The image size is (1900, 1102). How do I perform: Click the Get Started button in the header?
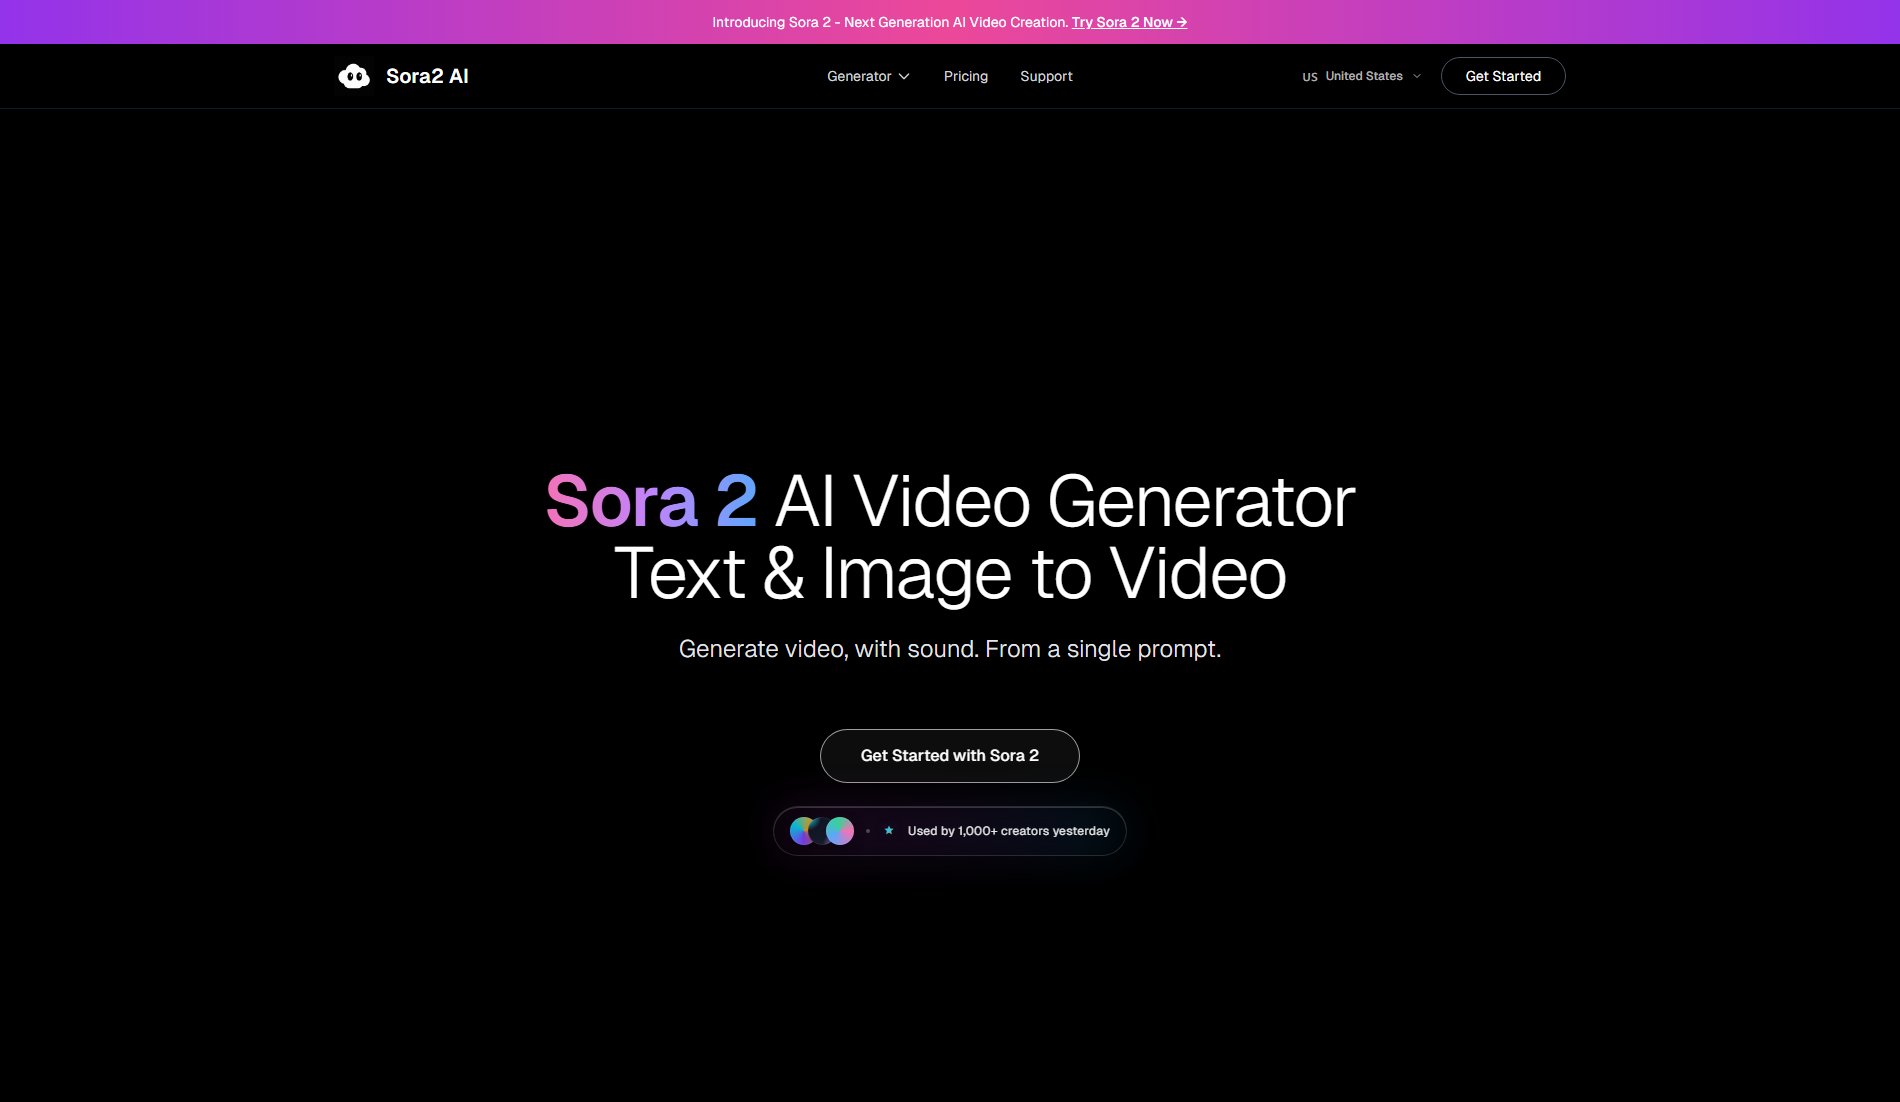coord(1502,76)
